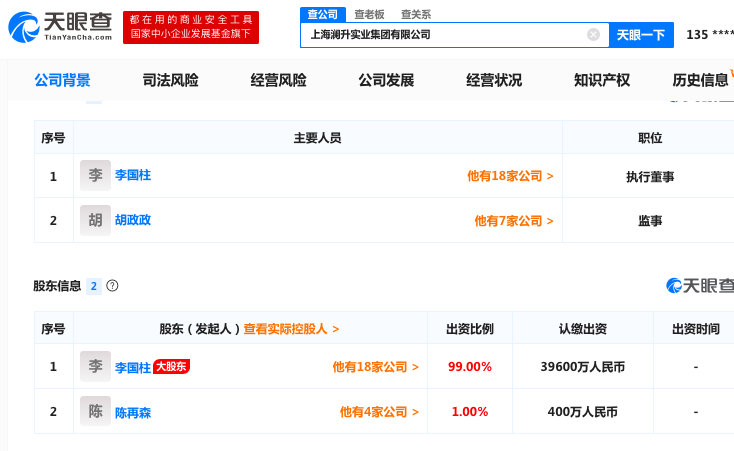Open the 陈再森 profile link
The height and width of the screenshot is (451, 734).
(133, 413)
